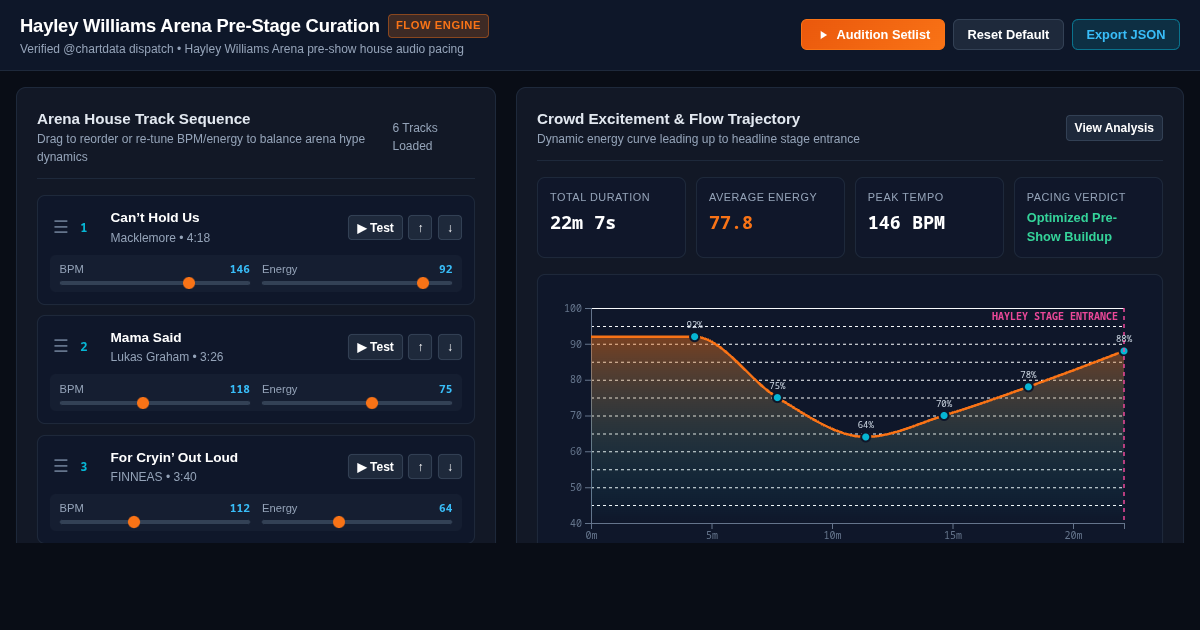Move Can't Hold Us down with arrow

(x=450, y=228)
